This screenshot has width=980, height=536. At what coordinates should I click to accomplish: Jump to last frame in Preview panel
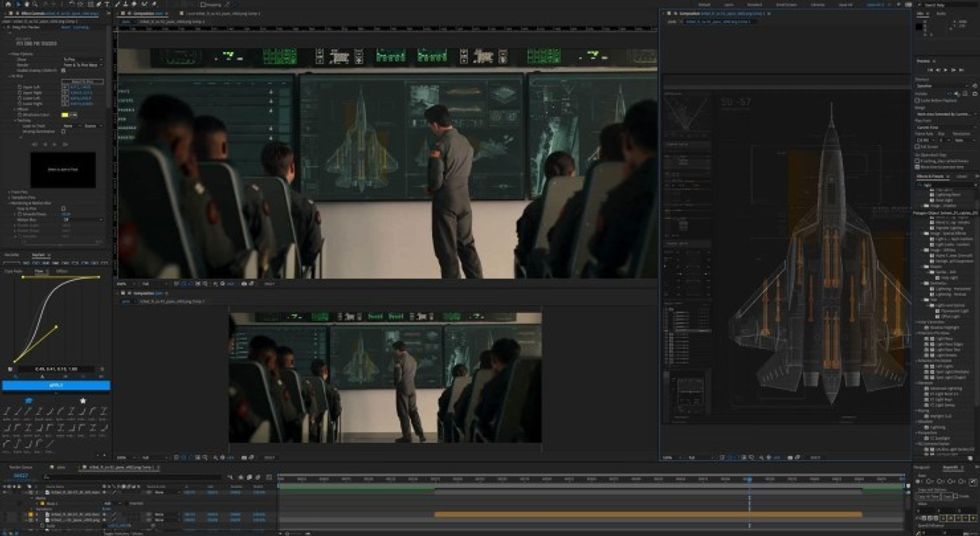(x=961, y=70)
